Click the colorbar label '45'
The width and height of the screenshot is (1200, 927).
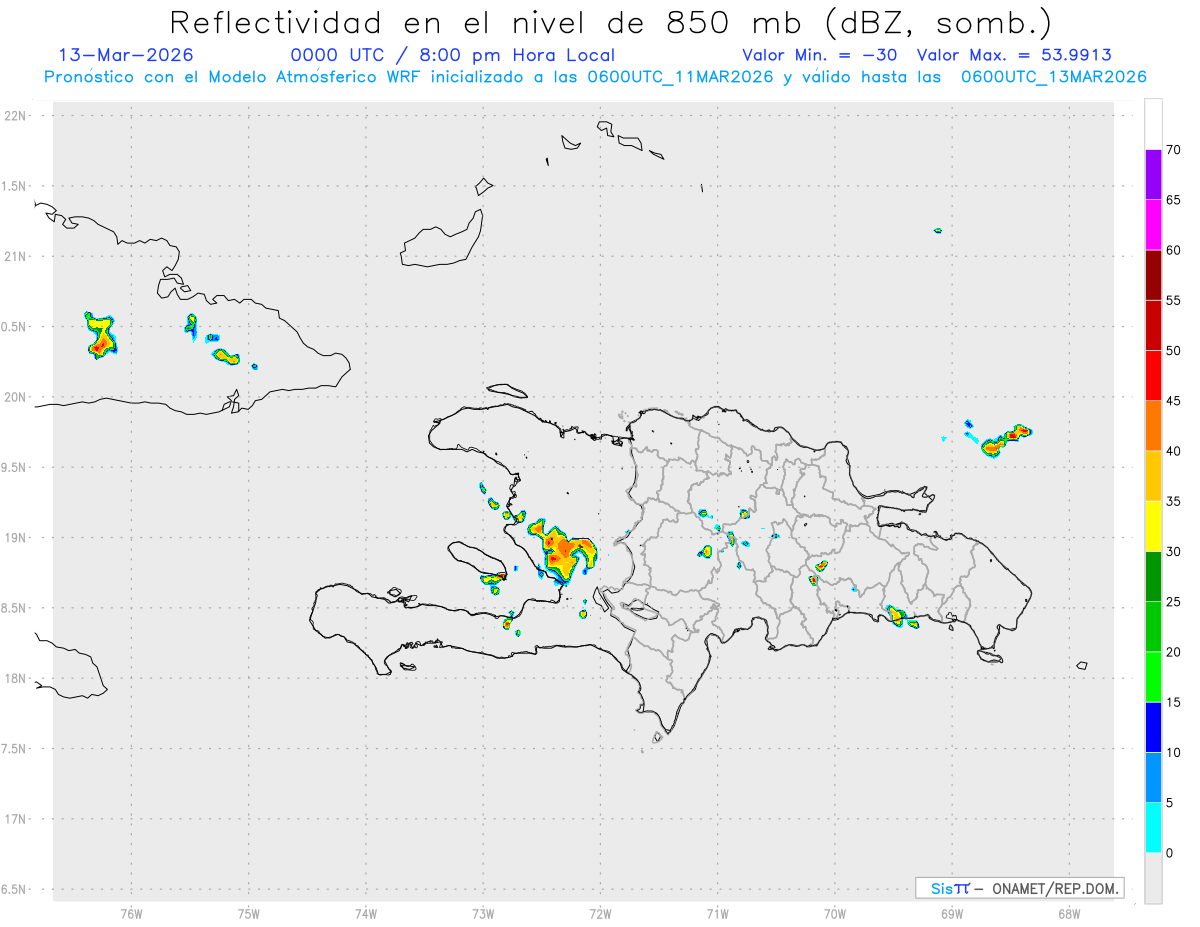click(1173, 401)
